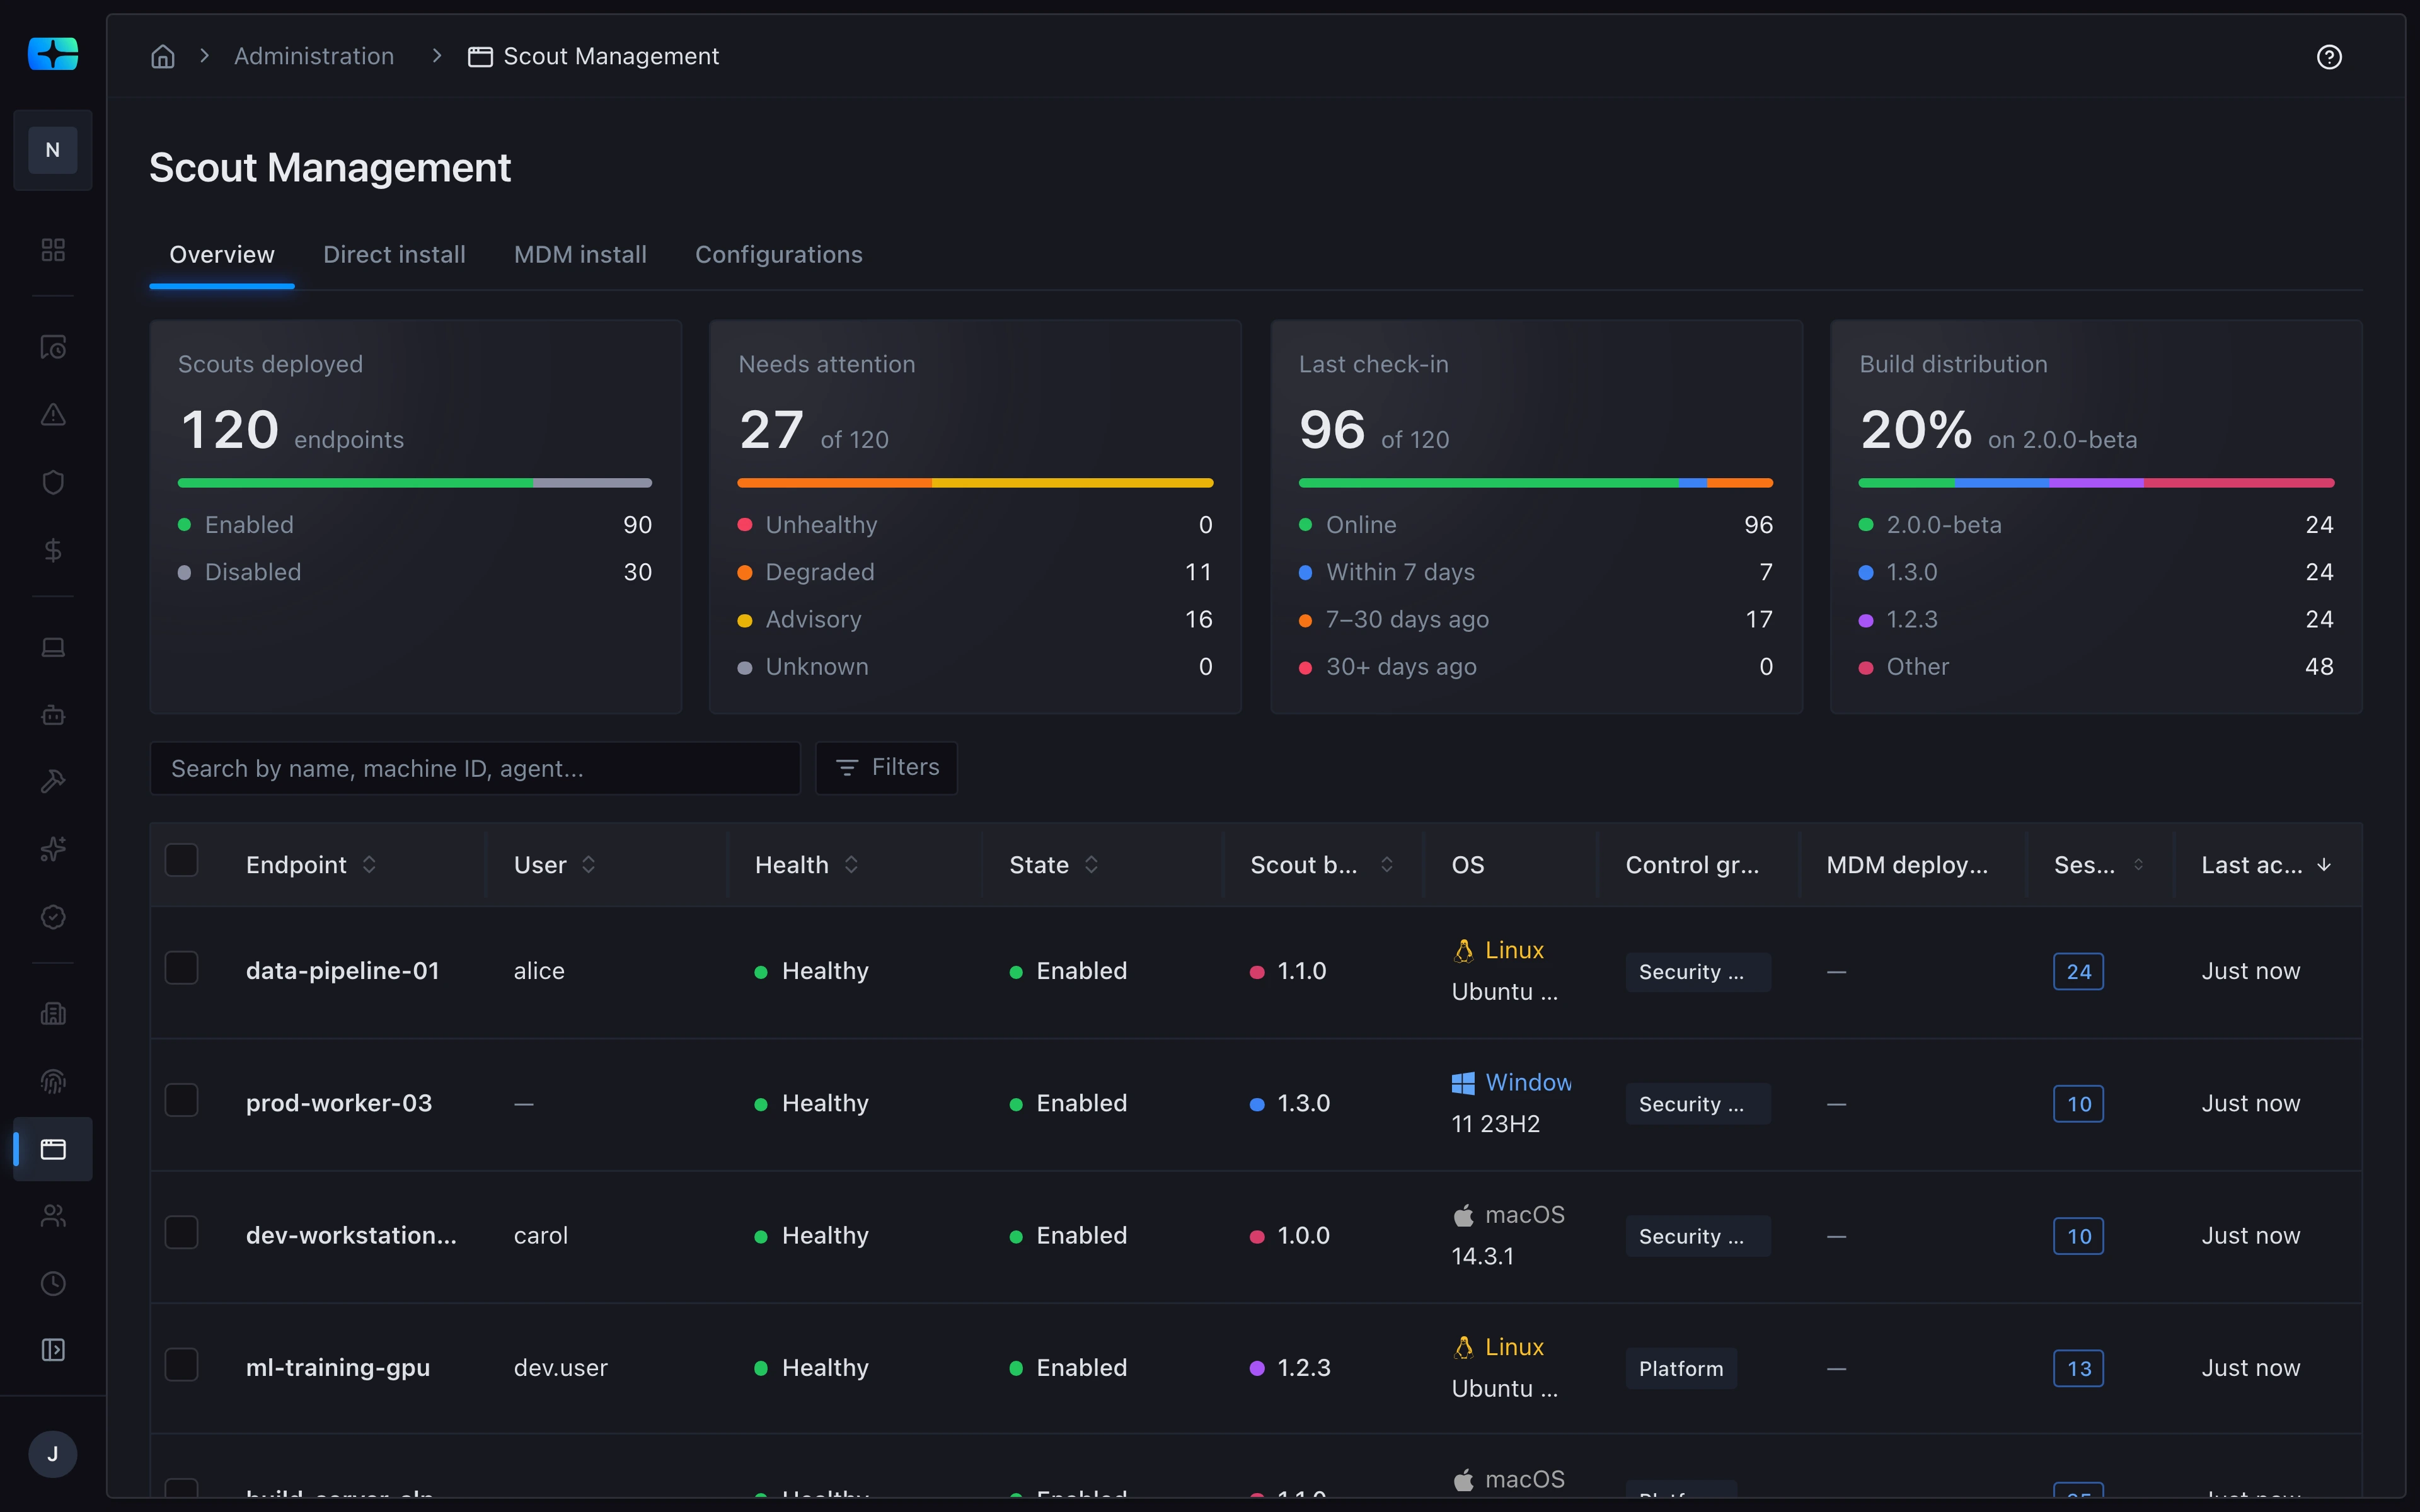This screenshot has height=1512, width=2420.
Task: Sort by the State column header
Action: coord(1091,865)
